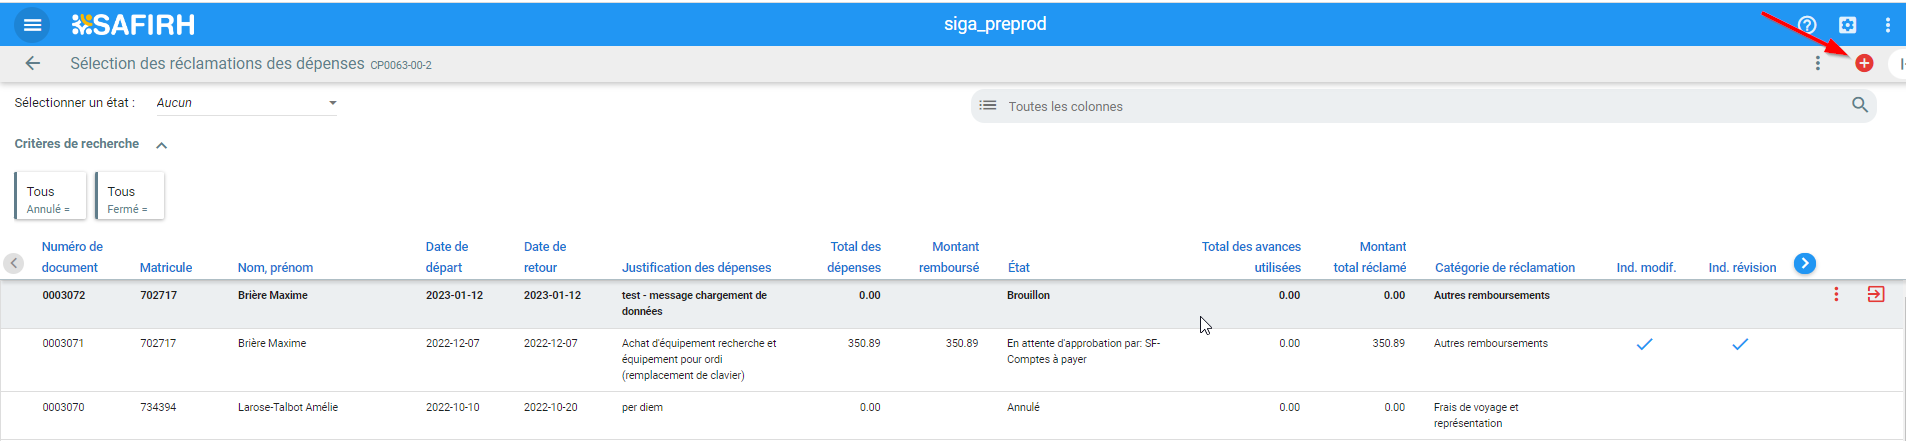
Task: Click the columns list icon in search bar
Action: 988,105
